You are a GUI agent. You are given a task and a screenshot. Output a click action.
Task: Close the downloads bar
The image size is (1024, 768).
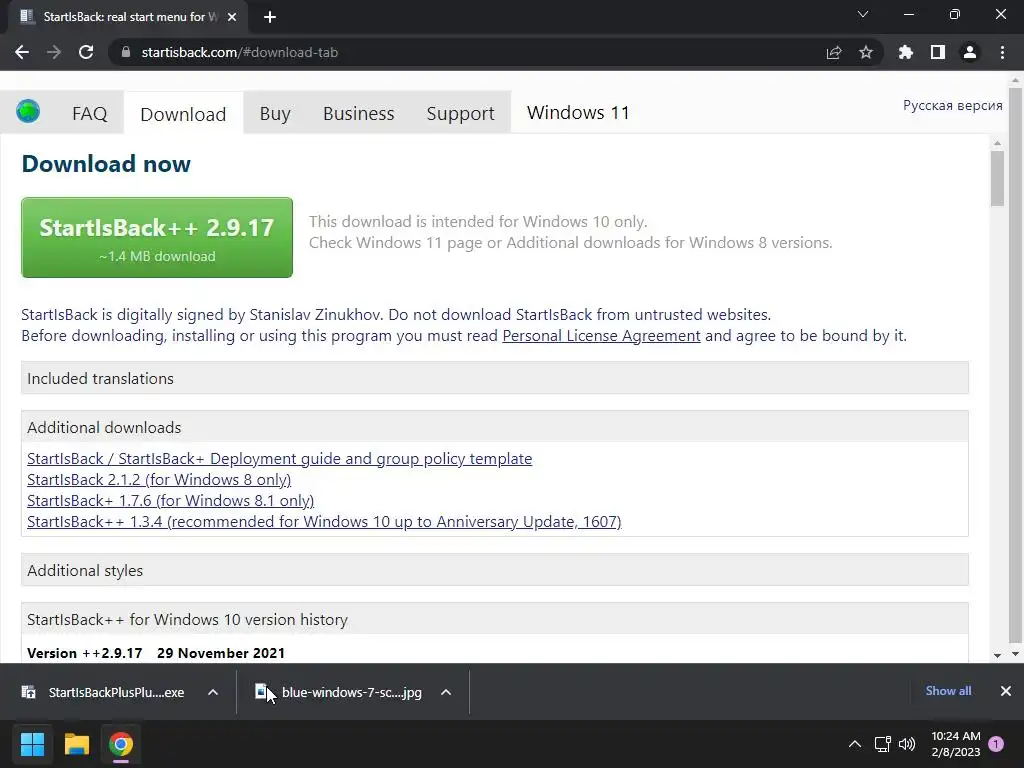[1006, 691]
